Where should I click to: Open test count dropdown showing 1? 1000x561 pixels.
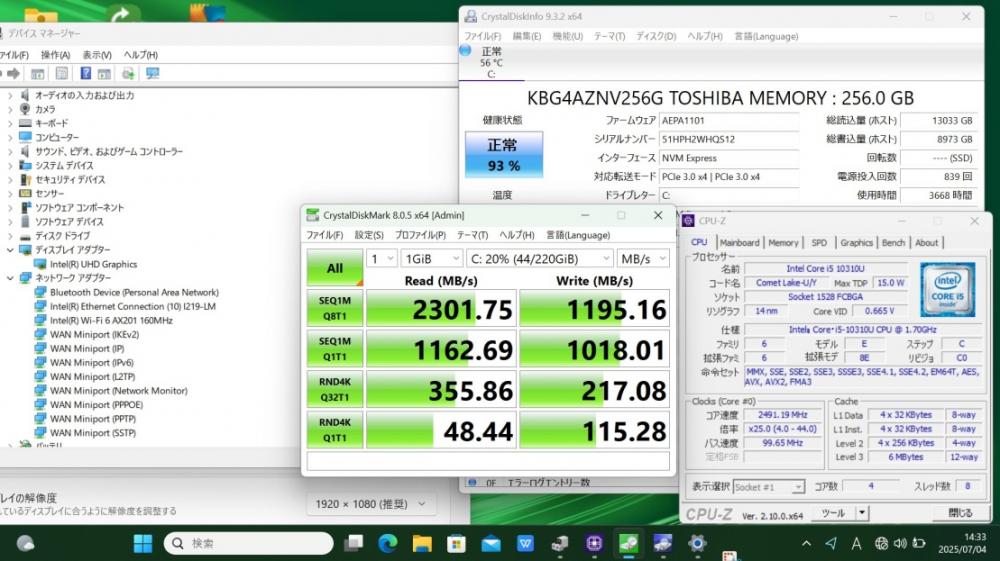click(381, 258)
